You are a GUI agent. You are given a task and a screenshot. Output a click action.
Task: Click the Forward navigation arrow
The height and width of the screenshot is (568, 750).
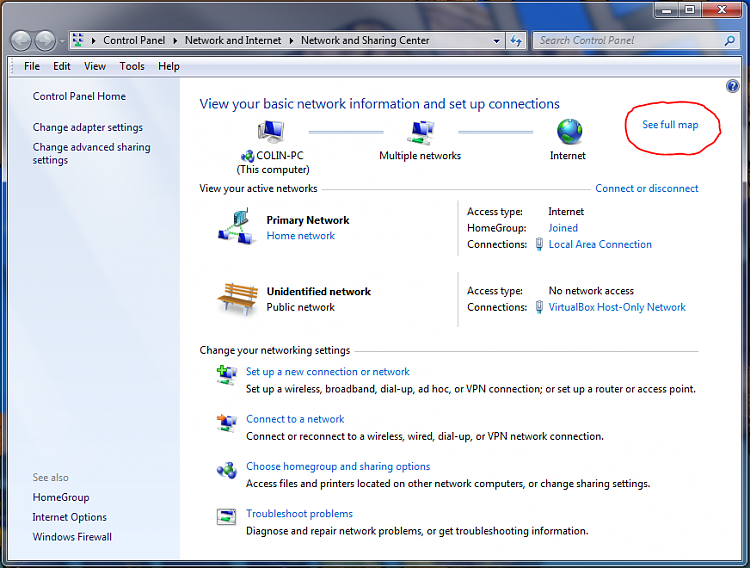tap(45, 41)
